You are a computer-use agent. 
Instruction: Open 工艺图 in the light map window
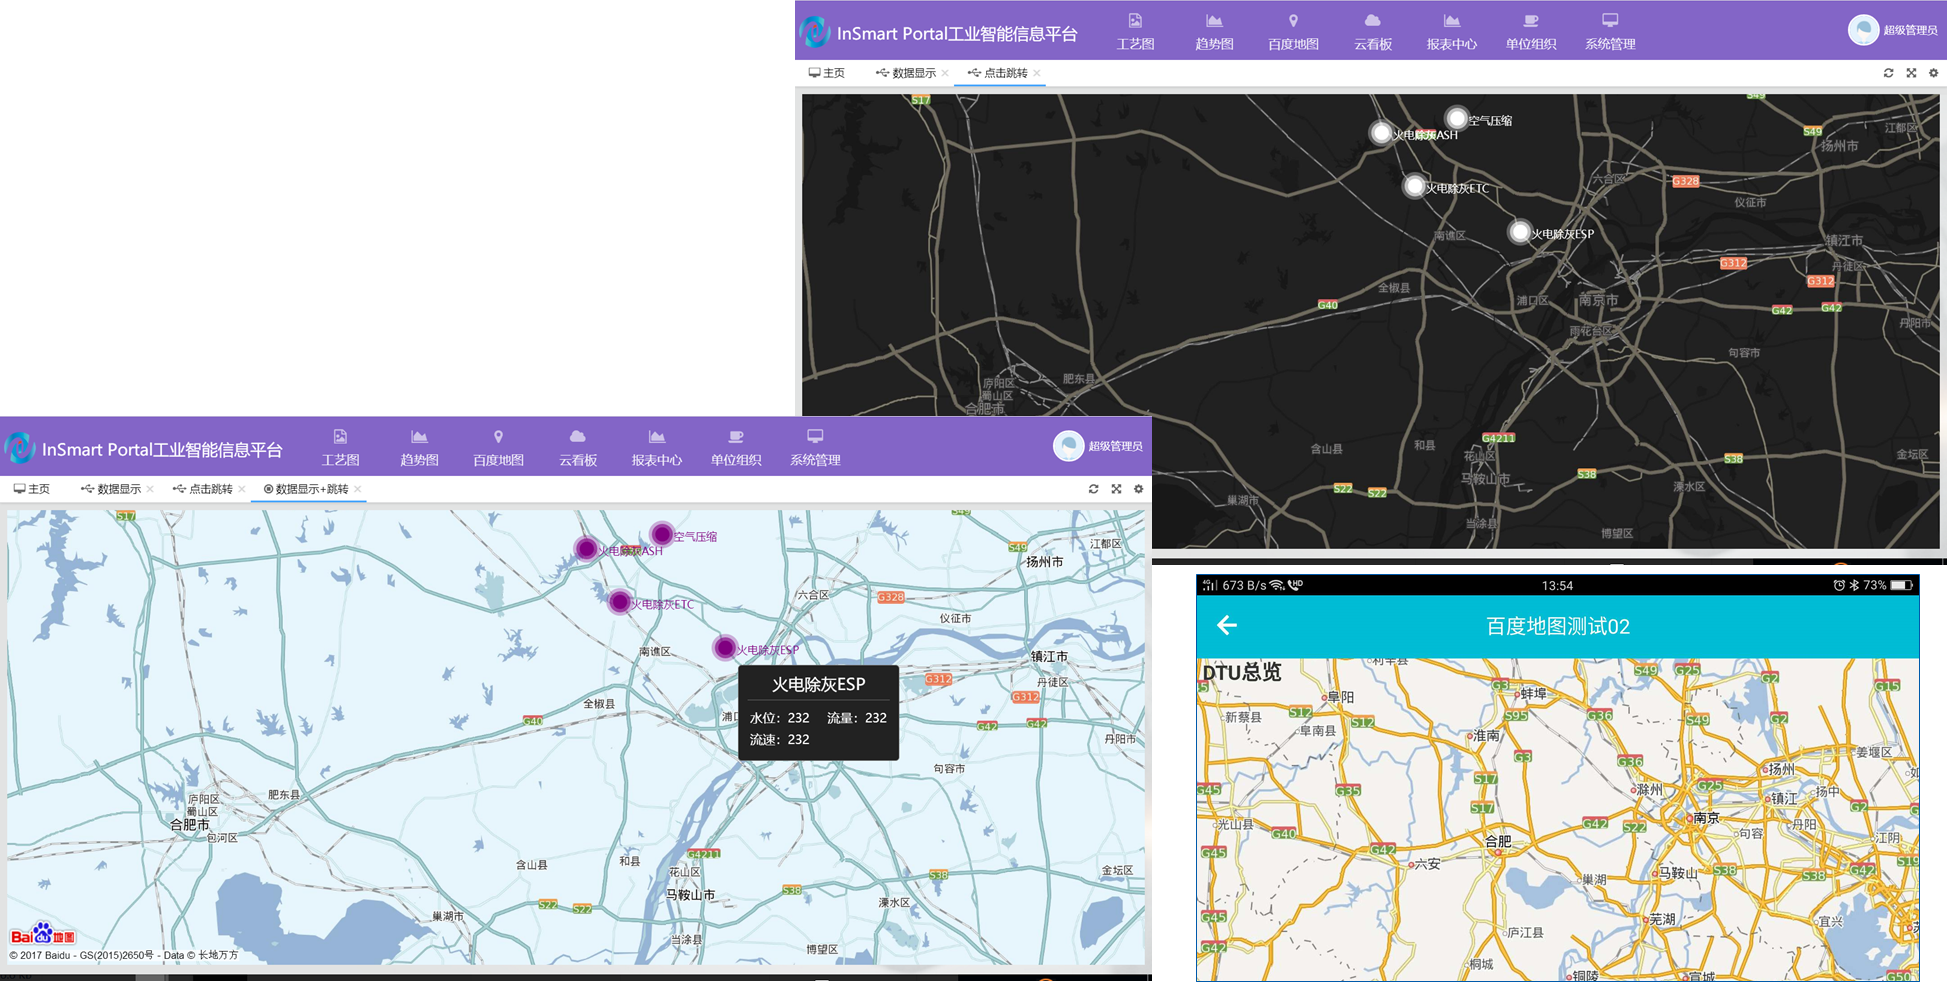(x=340, y=448)
